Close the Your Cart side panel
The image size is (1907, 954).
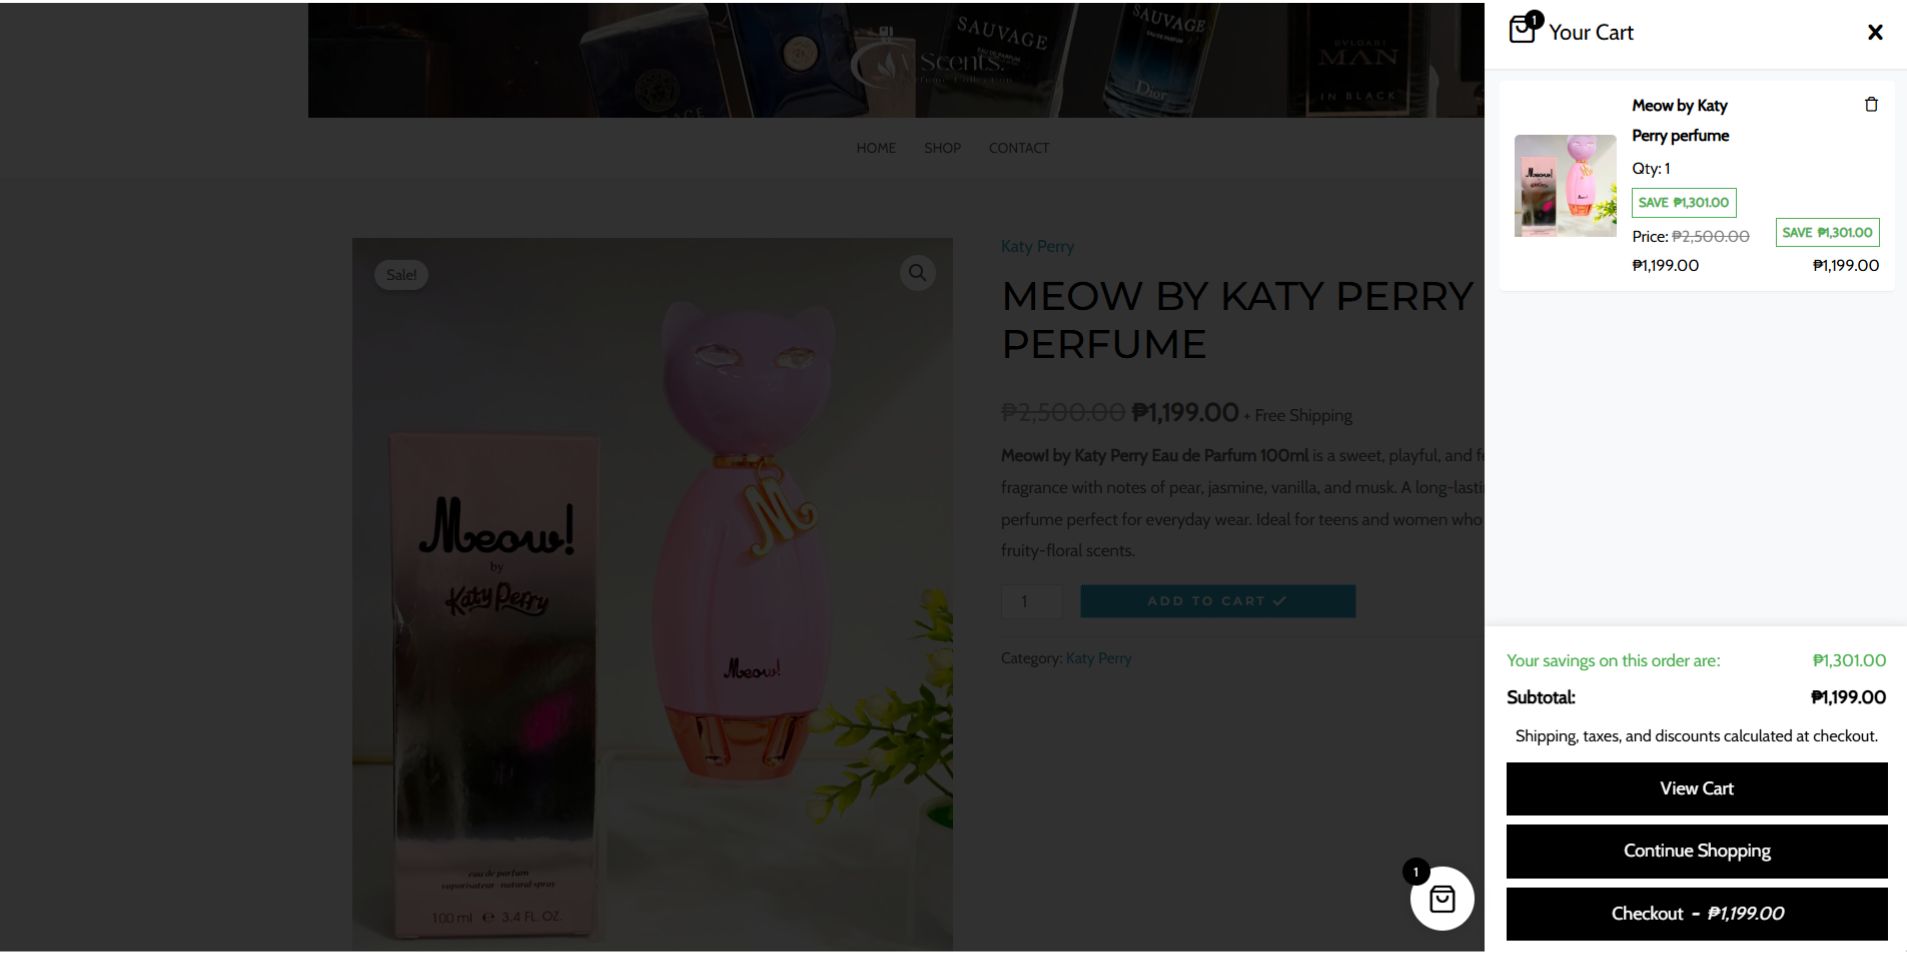pyautogui.click(x=1875, y=33)
